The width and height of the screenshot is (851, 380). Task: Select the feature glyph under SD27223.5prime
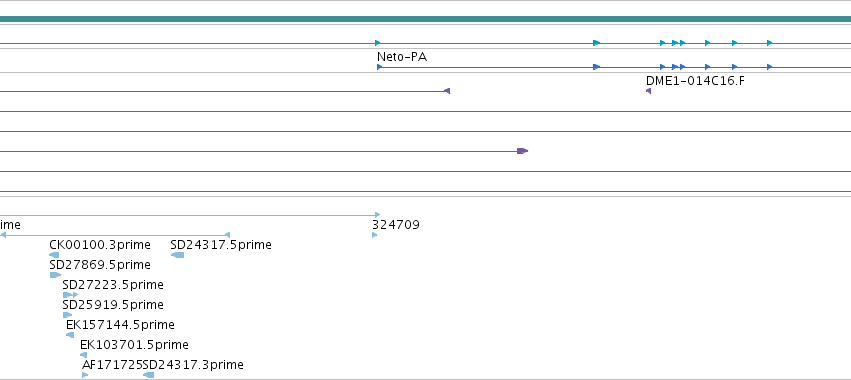(71, 295)
